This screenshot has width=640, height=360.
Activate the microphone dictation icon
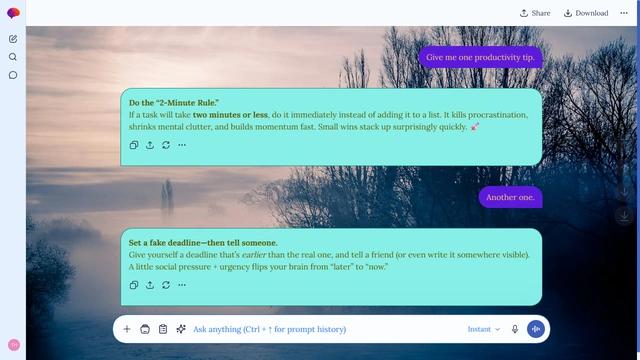point(515,329)
